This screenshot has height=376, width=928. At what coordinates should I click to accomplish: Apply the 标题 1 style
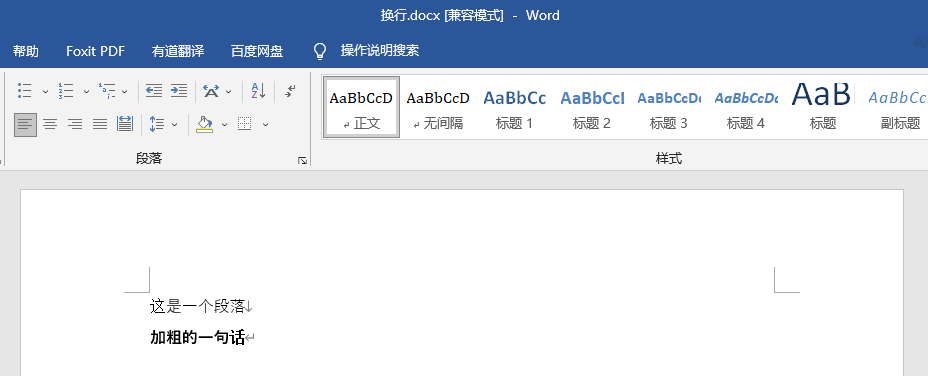514,107
